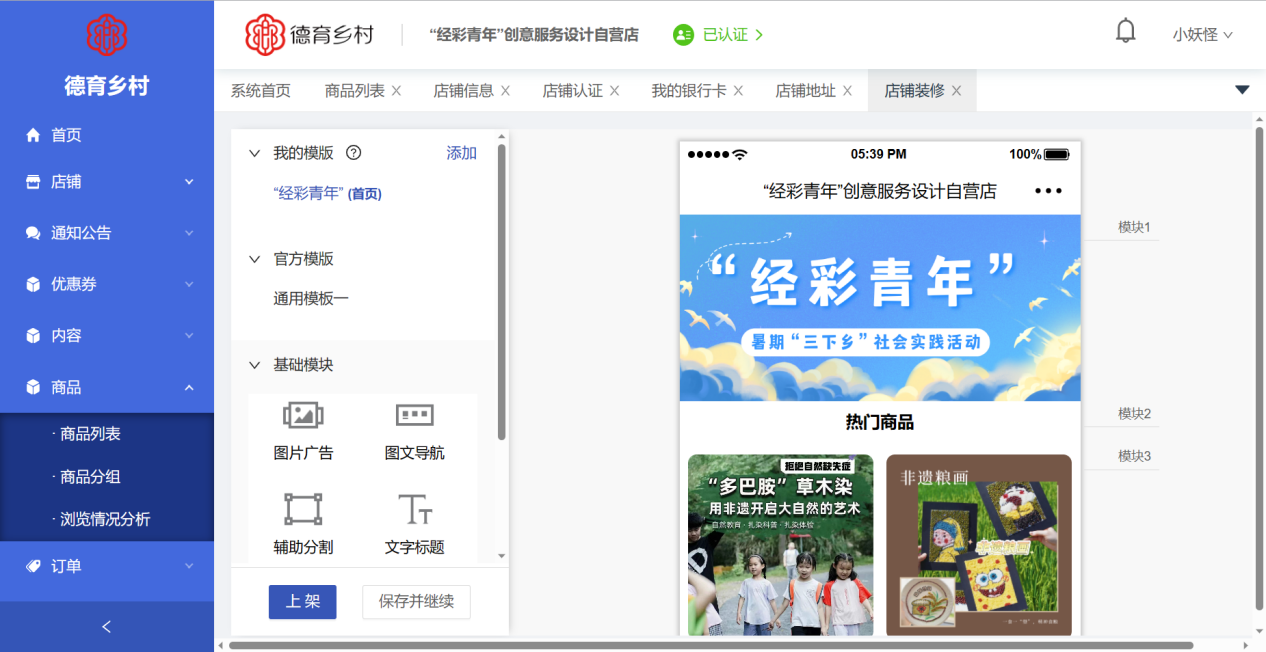Open the 小妖怪 user dropdown

[1202, 35]
